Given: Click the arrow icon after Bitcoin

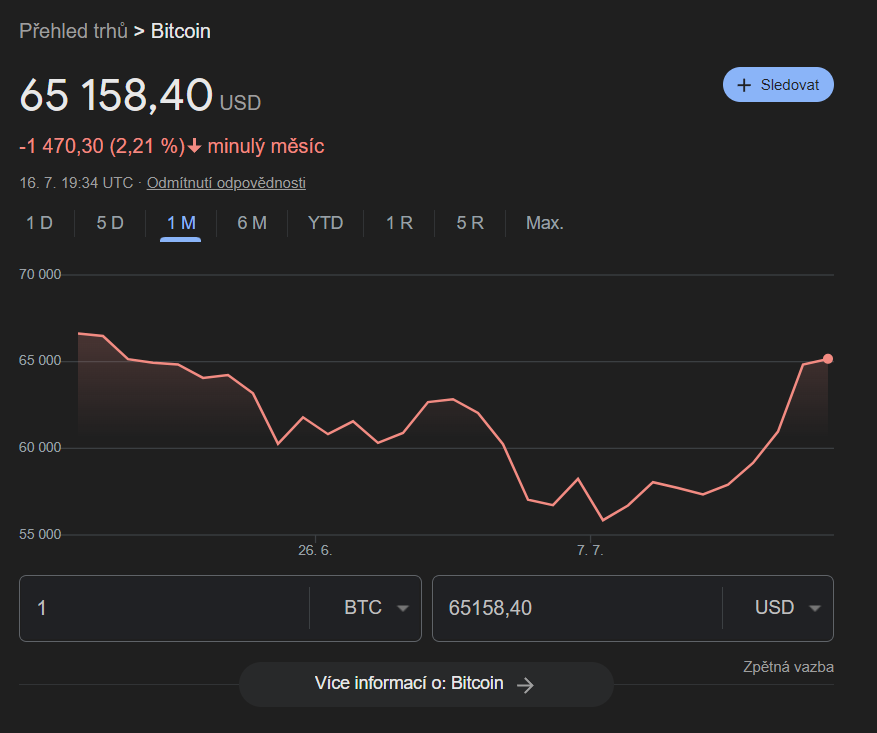Looking at the screenshot, I should [525, 685].
